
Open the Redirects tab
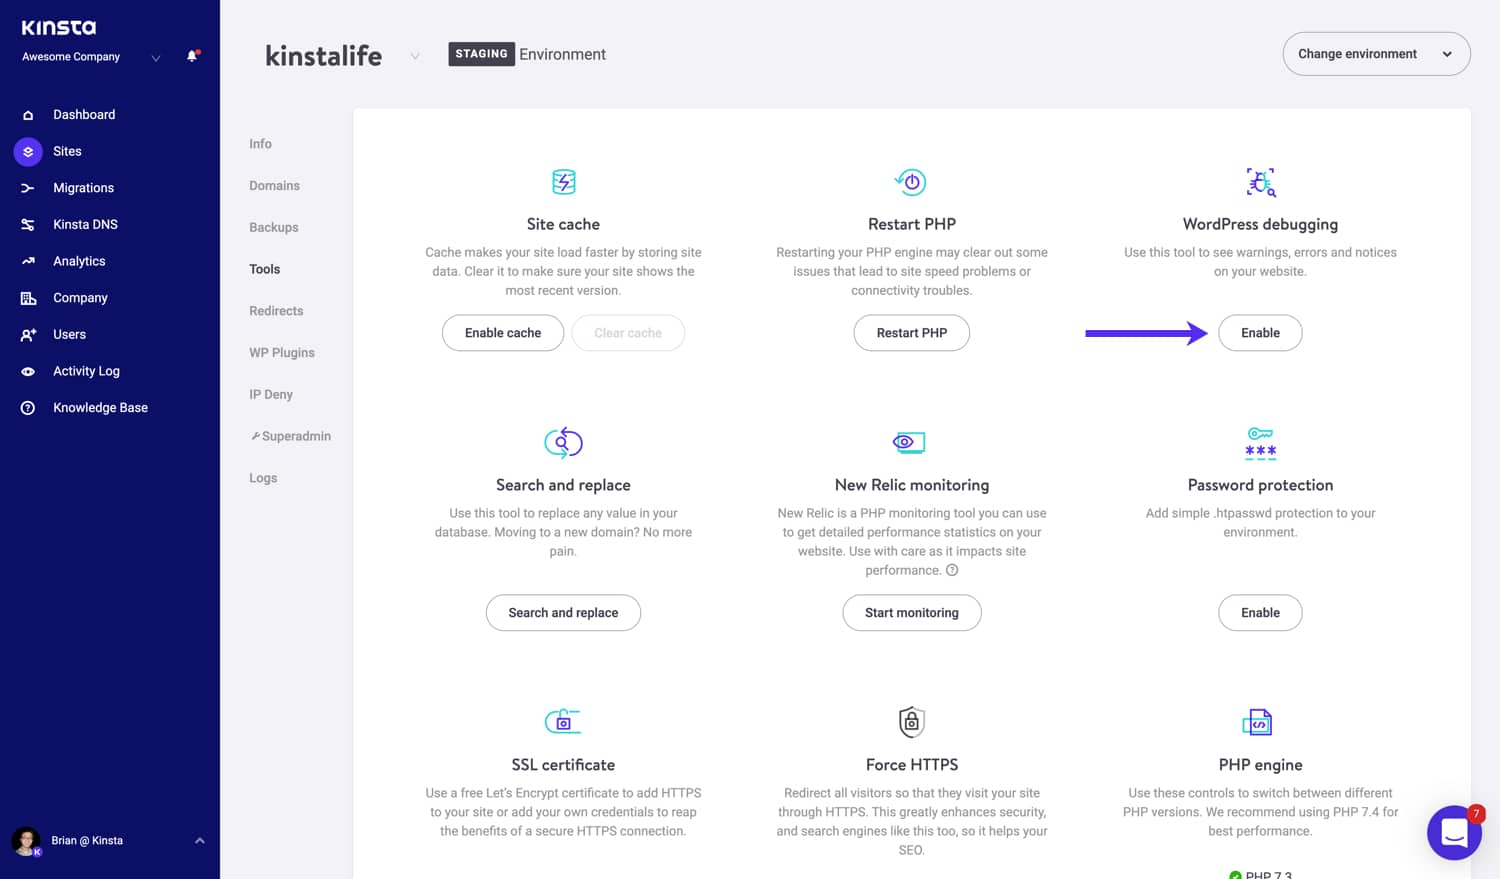click(276, 311)
